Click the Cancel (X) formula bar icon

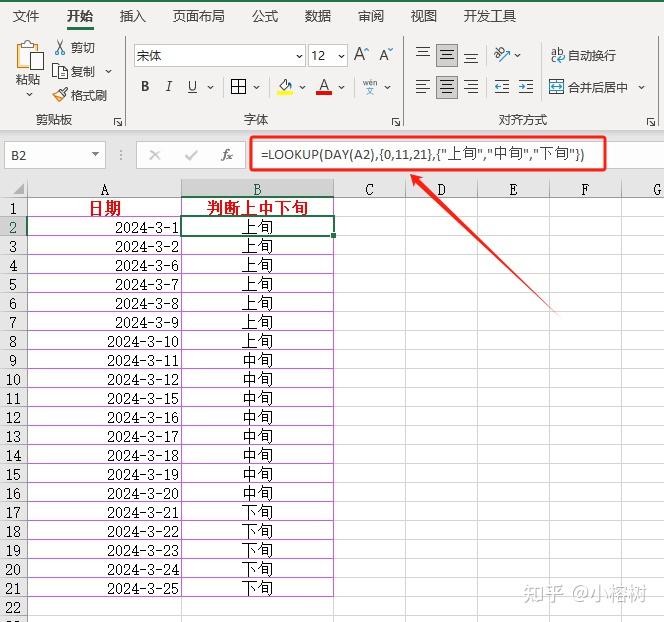click(x=155, y=155)
